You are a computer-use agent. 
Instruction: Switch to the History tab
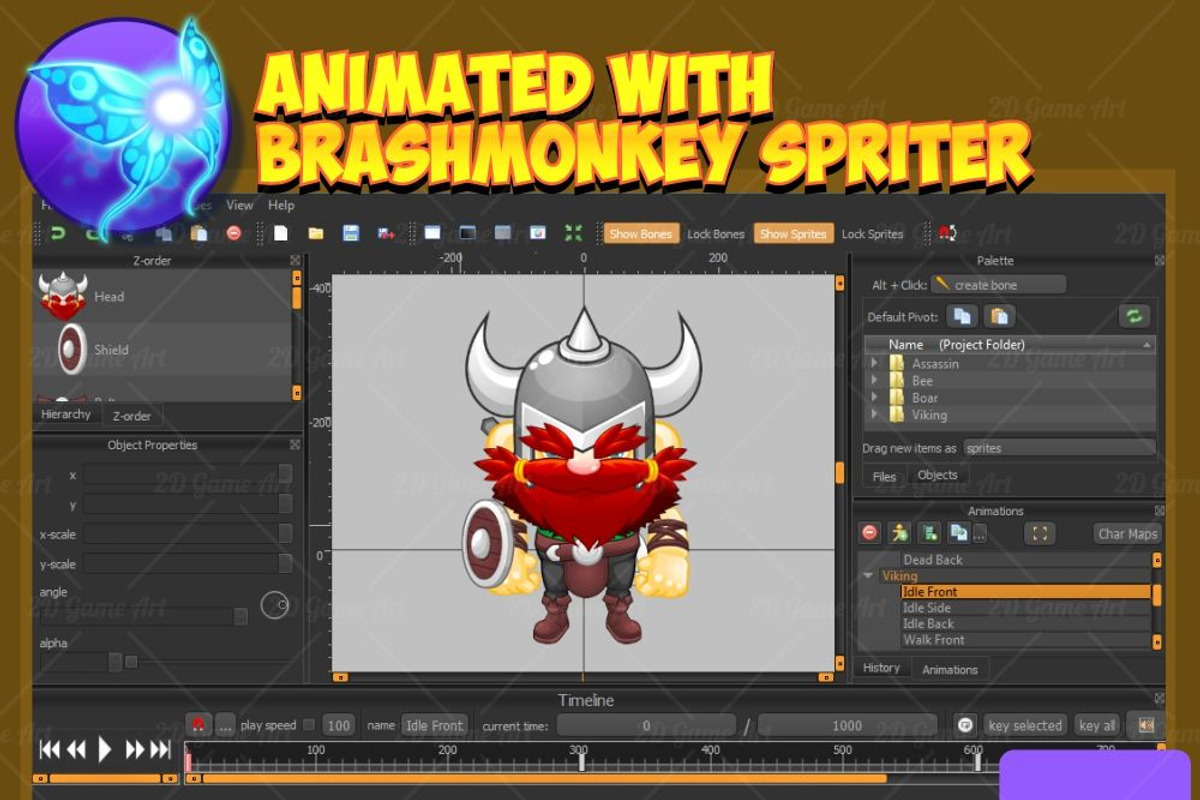coord(881,668)
